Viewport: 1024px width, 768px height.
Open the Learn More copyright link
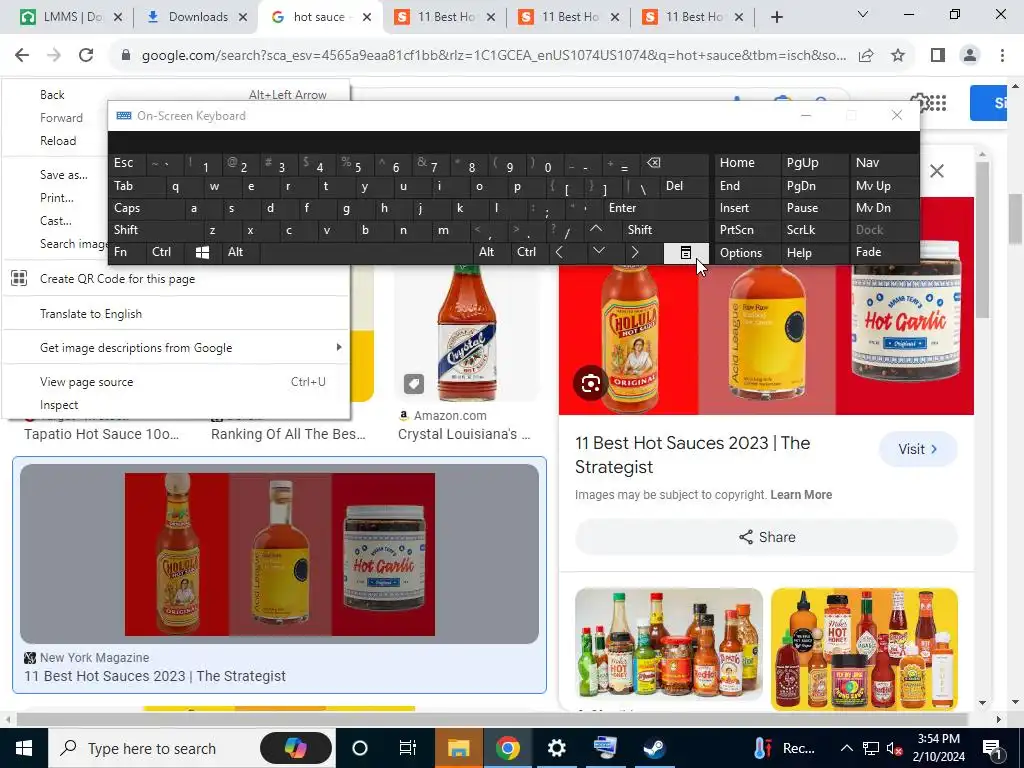[801, 495]
